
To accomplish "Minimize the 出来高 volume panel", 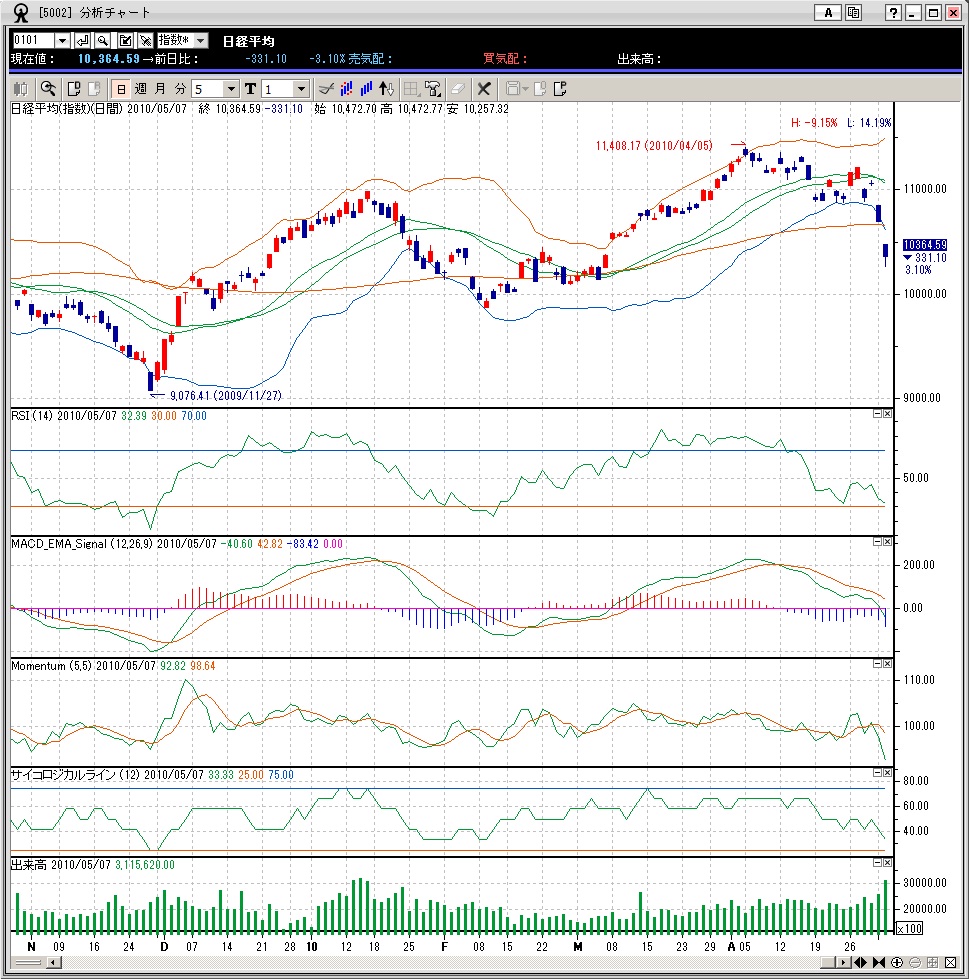I will (x=877, y=862).
